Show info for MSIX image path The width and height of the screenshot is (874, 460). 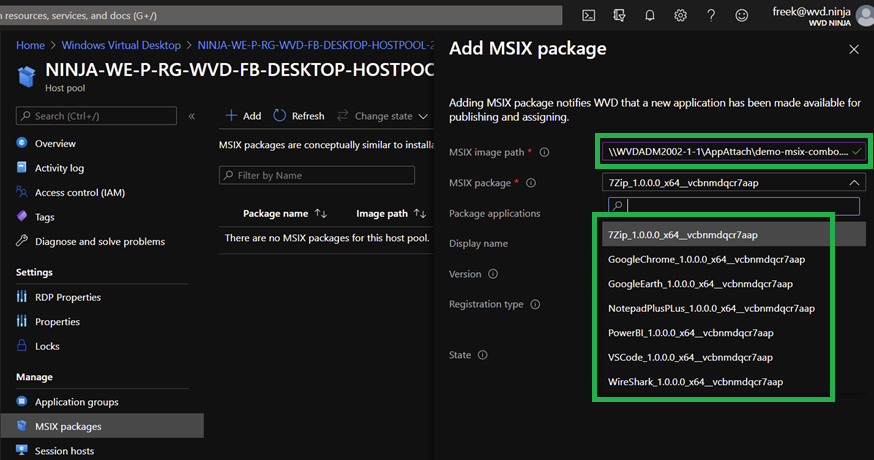tap(545, 152)
